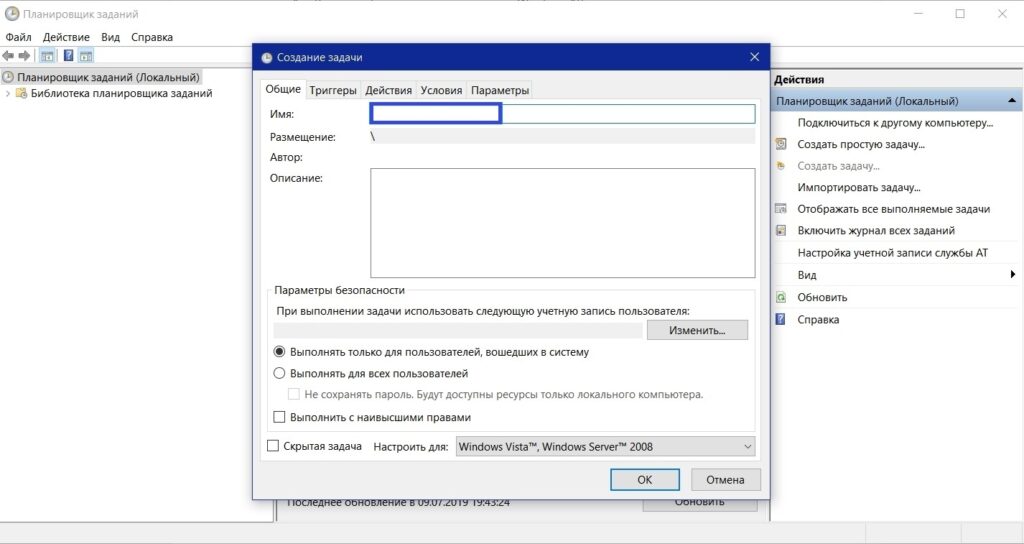Select 'Выполнять только для пользователей, вошедших в систему'
Image resolution: width=1024 pixels, height=544 pixels.
280,352
